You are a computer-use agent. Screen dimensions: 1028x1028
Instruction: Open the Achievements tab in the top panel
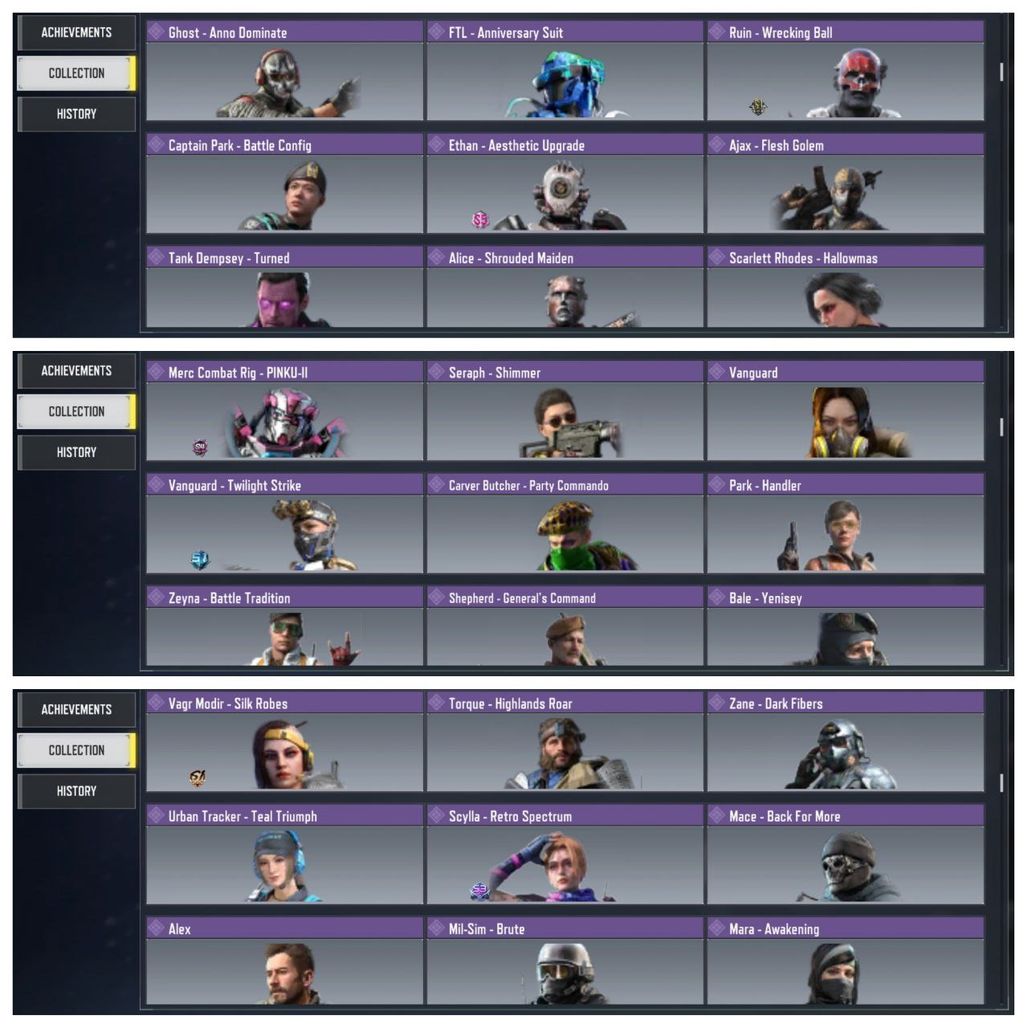coord(77,33)
